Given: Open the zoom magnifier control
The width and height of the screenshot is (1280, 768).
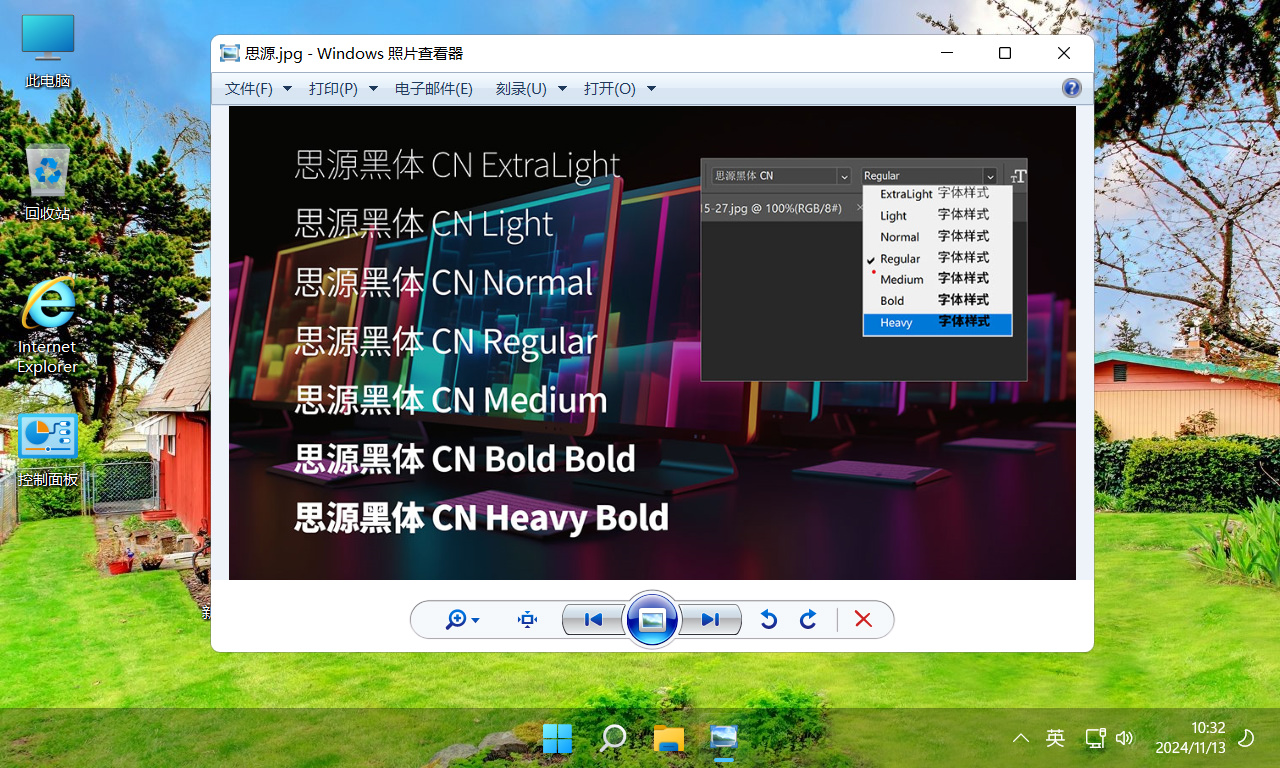Looking at the screenshot, I should click(x=456, y=620).
